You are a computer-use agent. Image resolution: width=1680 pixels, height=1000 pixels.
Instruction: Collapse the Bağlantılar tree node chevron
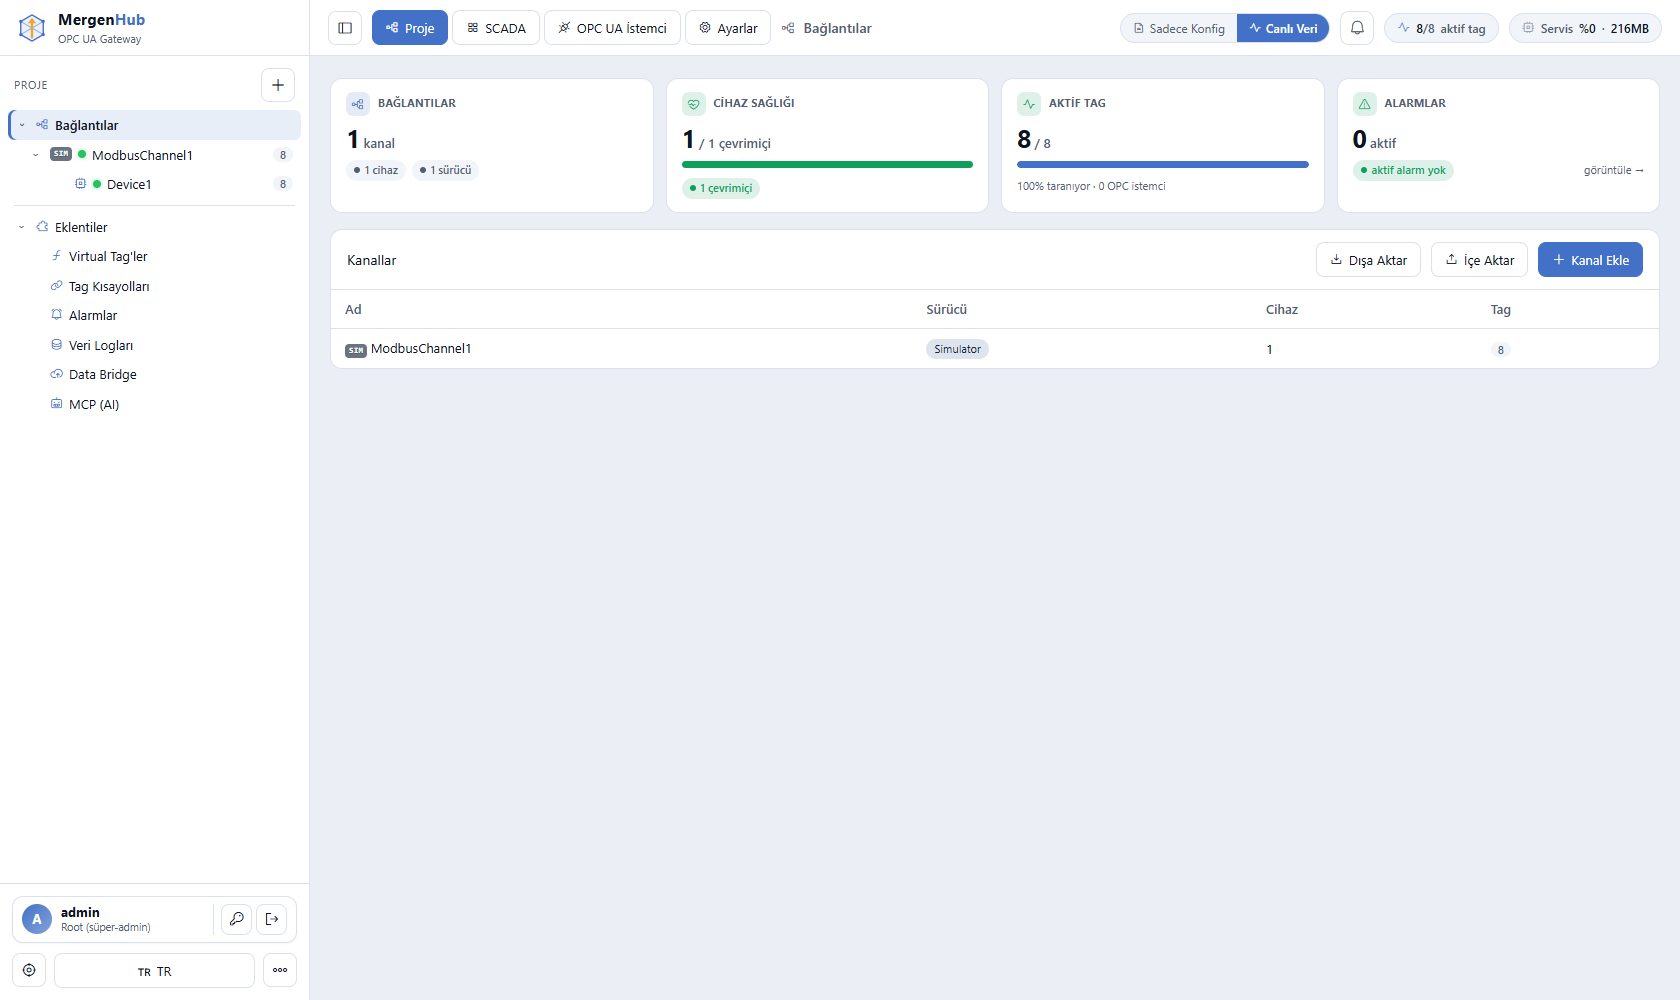coord(22,125)
